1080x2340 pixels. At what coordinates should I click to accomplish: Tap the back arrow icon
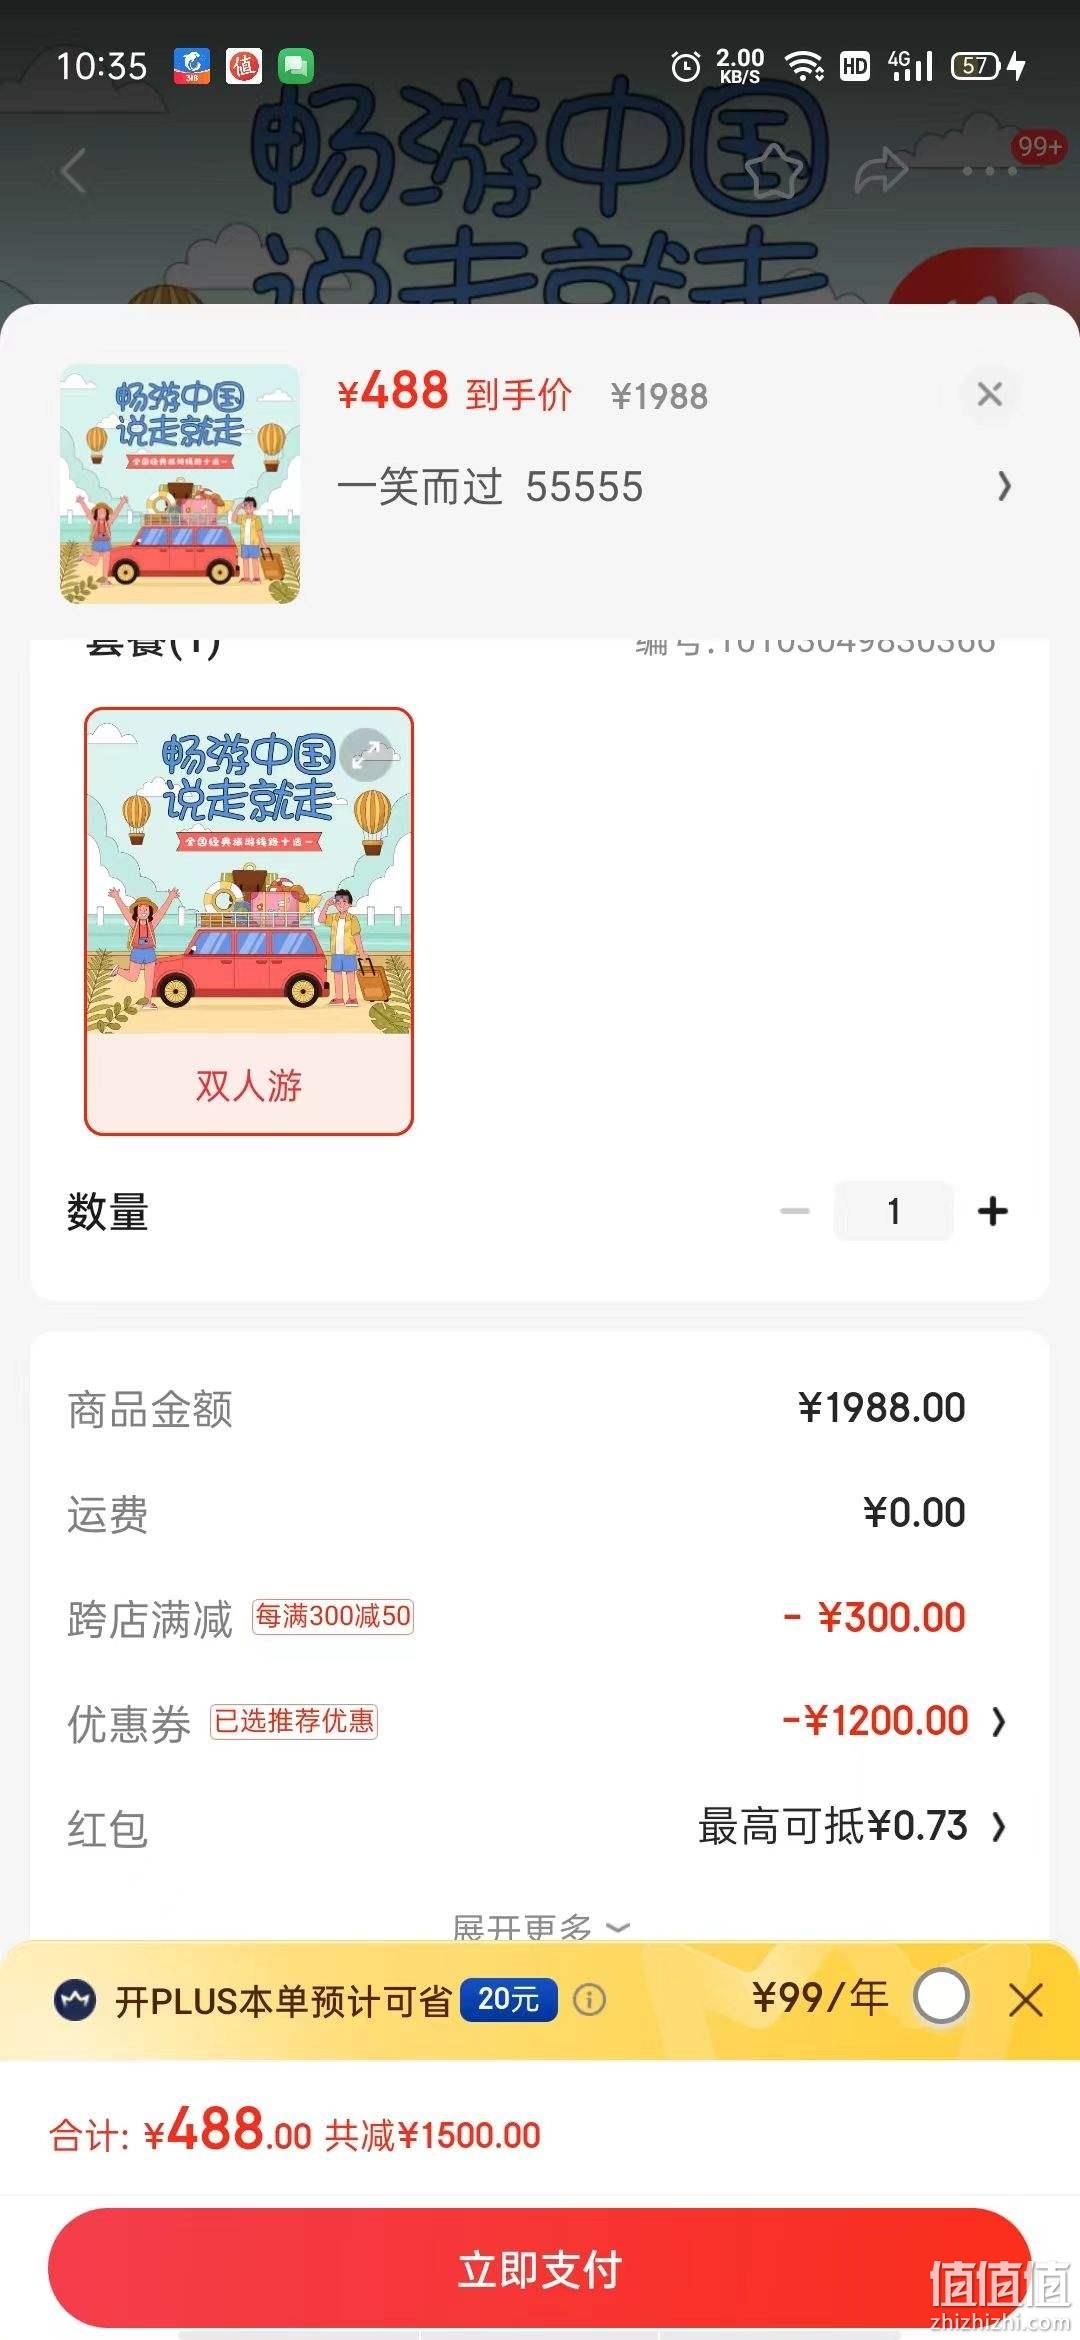click(x=73, y=170)
